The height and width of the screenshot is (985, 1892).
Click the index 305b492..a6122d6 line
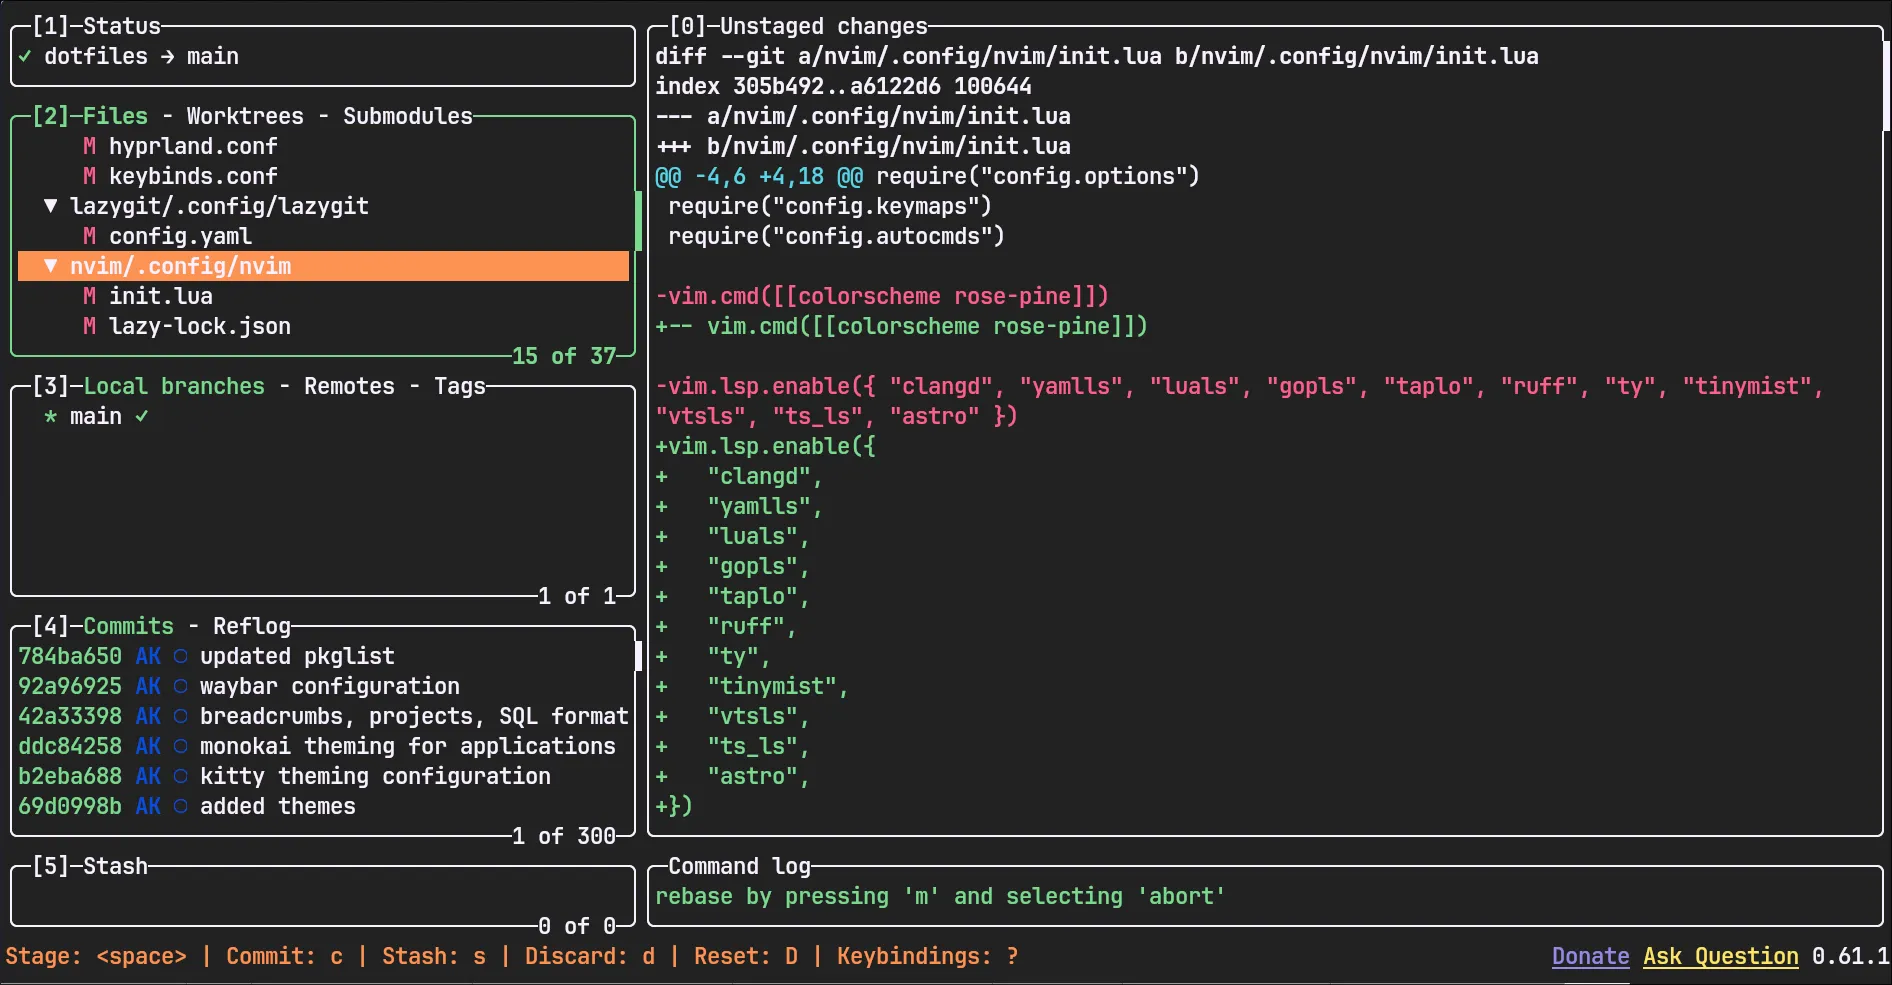[x=843, y=86]
